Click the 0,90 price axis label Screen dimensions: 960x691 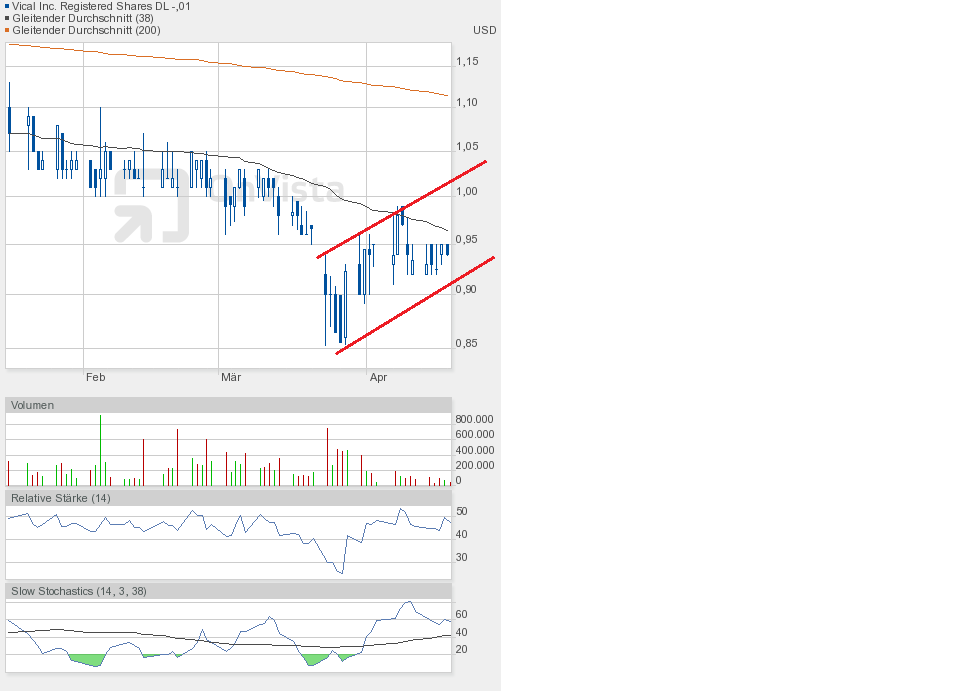467,289
